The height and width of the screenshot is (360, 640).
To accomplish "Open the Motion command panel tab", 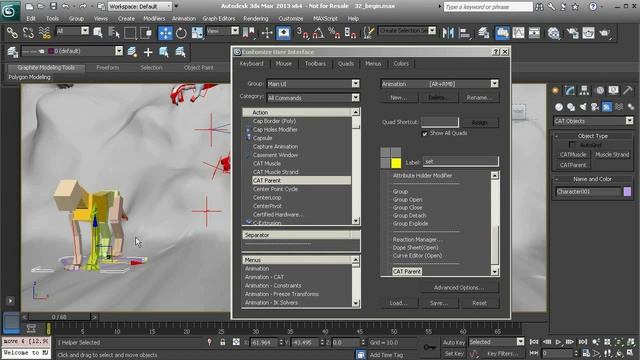I will (x=600, y=91).
